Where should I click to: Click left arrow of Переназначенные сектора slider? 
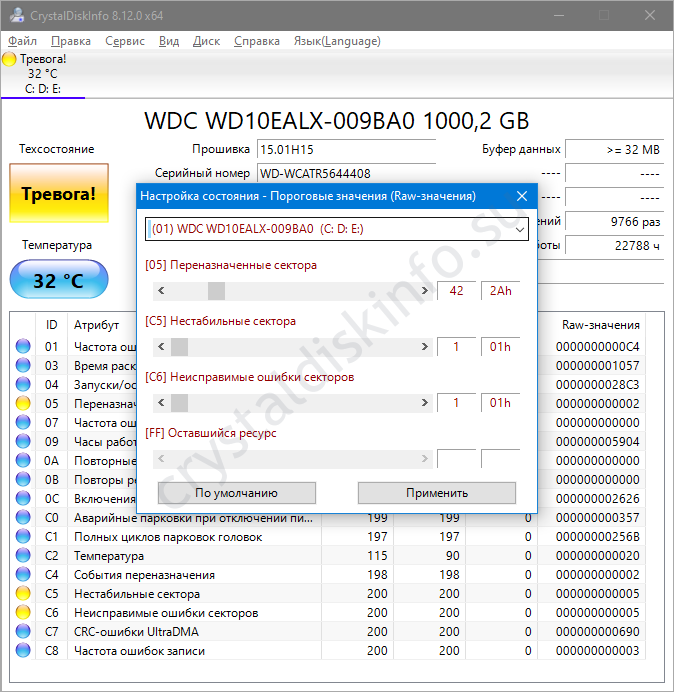point(161,291)
